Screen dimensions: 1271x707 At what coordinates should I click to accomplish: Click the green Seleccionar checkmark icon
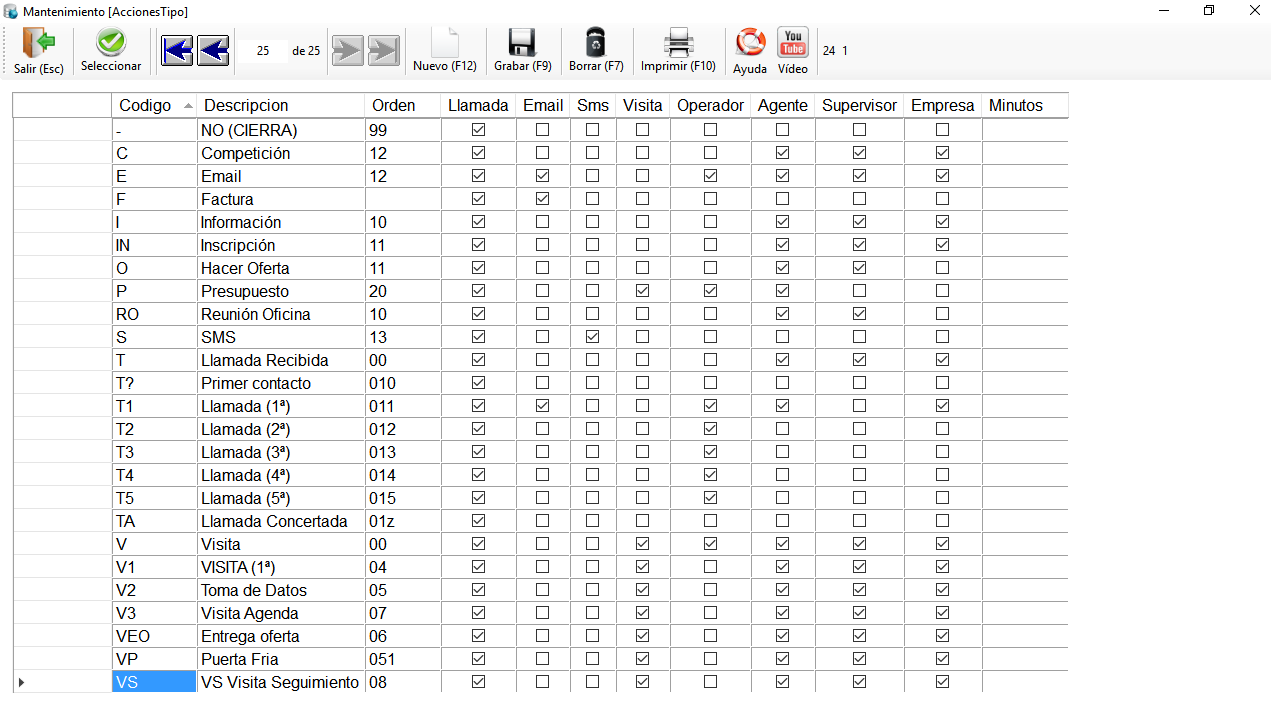click(111, 43)
